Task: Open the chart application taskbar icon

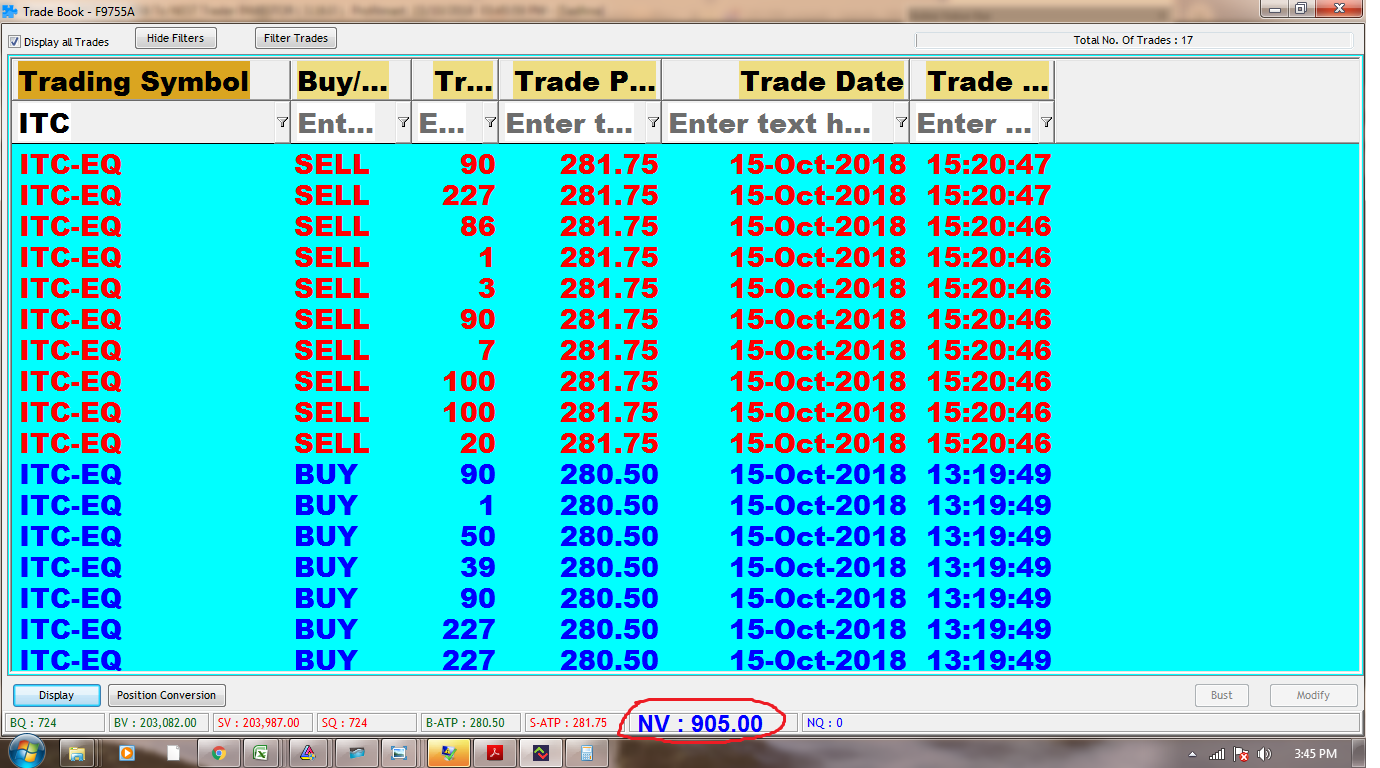Action: 541,753
